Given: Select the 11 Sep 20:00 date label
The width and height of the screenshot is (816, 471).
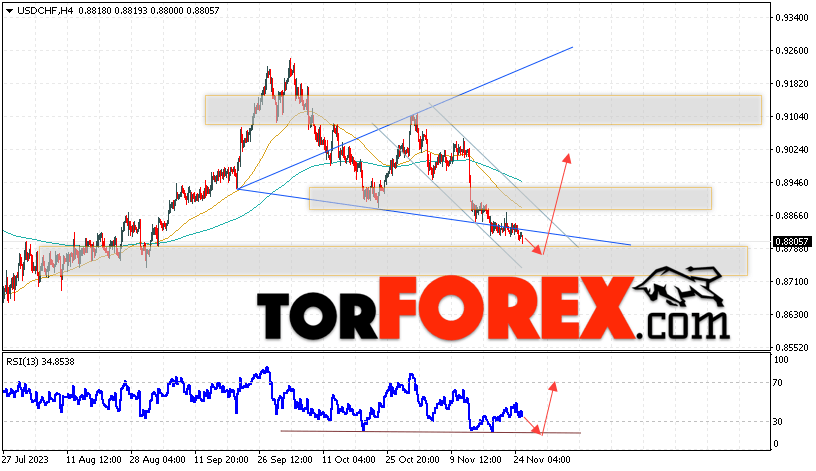Looking at the screenshot, I should (x=221, y=460).
